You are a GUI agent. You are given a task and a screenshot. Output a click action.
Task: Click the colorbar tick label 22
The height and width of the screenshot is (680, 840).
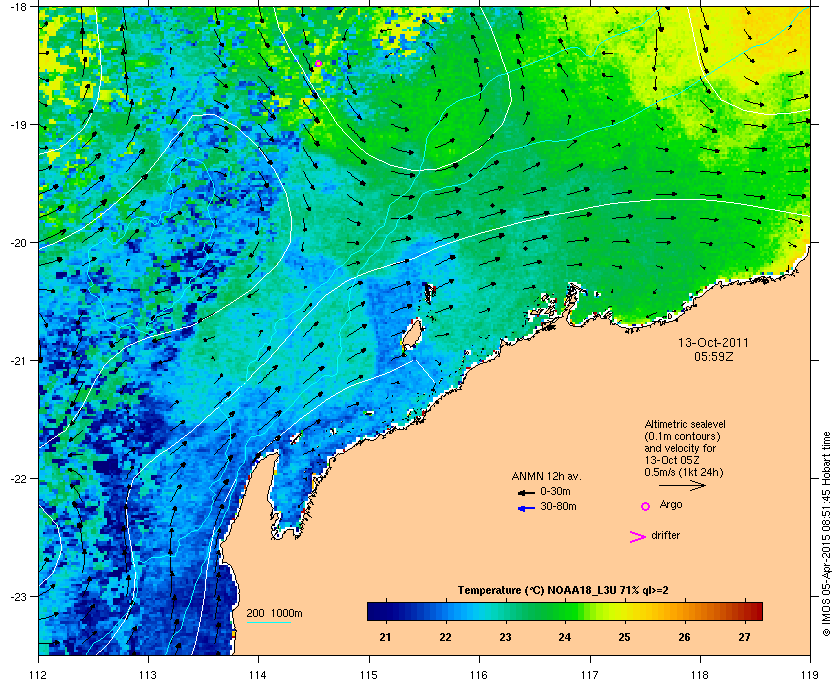445,637
